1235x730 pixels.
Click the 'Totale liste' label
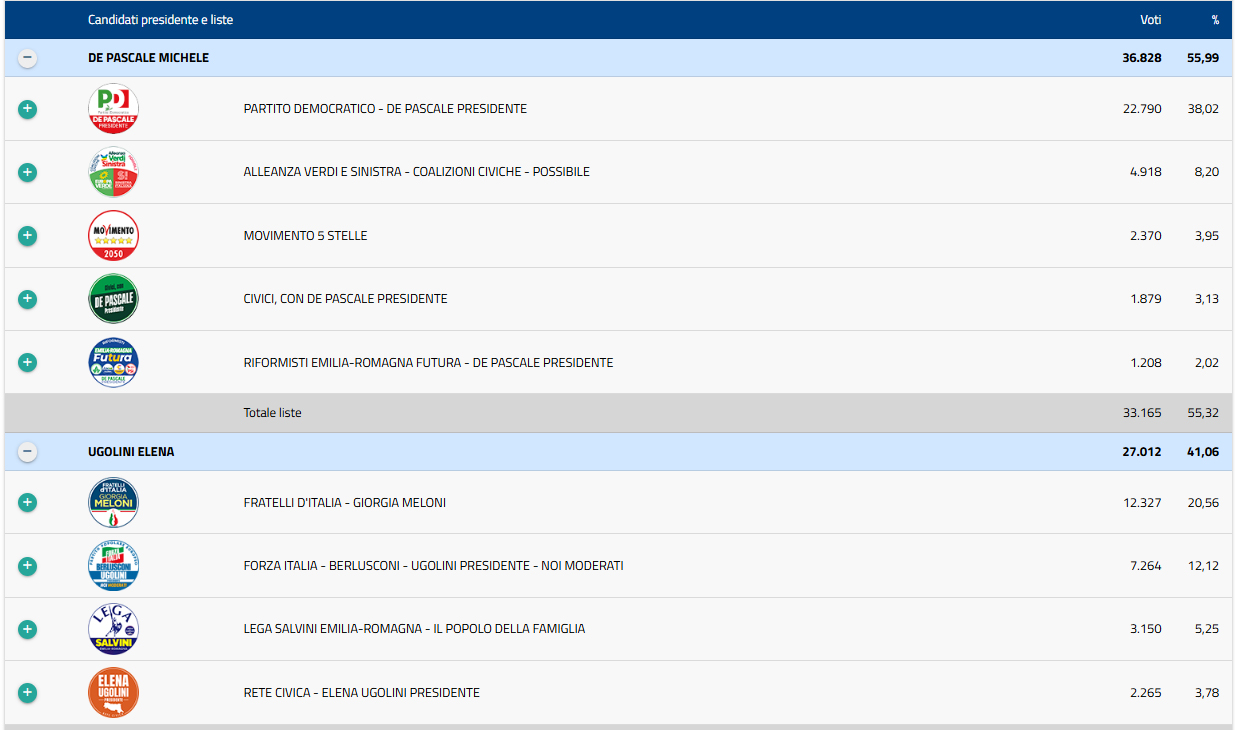coord(273,413)
